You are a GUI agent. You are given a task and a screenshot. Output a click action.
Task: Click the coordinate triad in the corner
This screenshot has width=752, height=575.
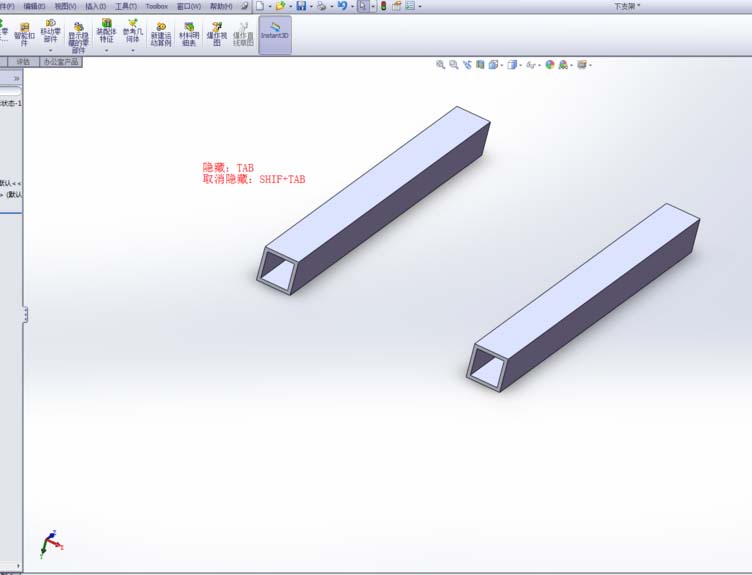(x=50, y=544)
